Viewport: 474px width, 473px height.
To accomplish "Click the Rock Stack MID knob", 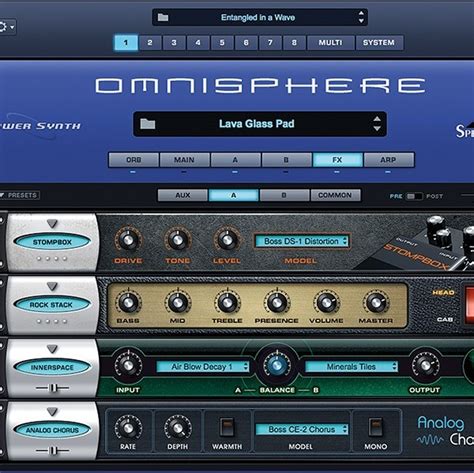I will 178,303.
